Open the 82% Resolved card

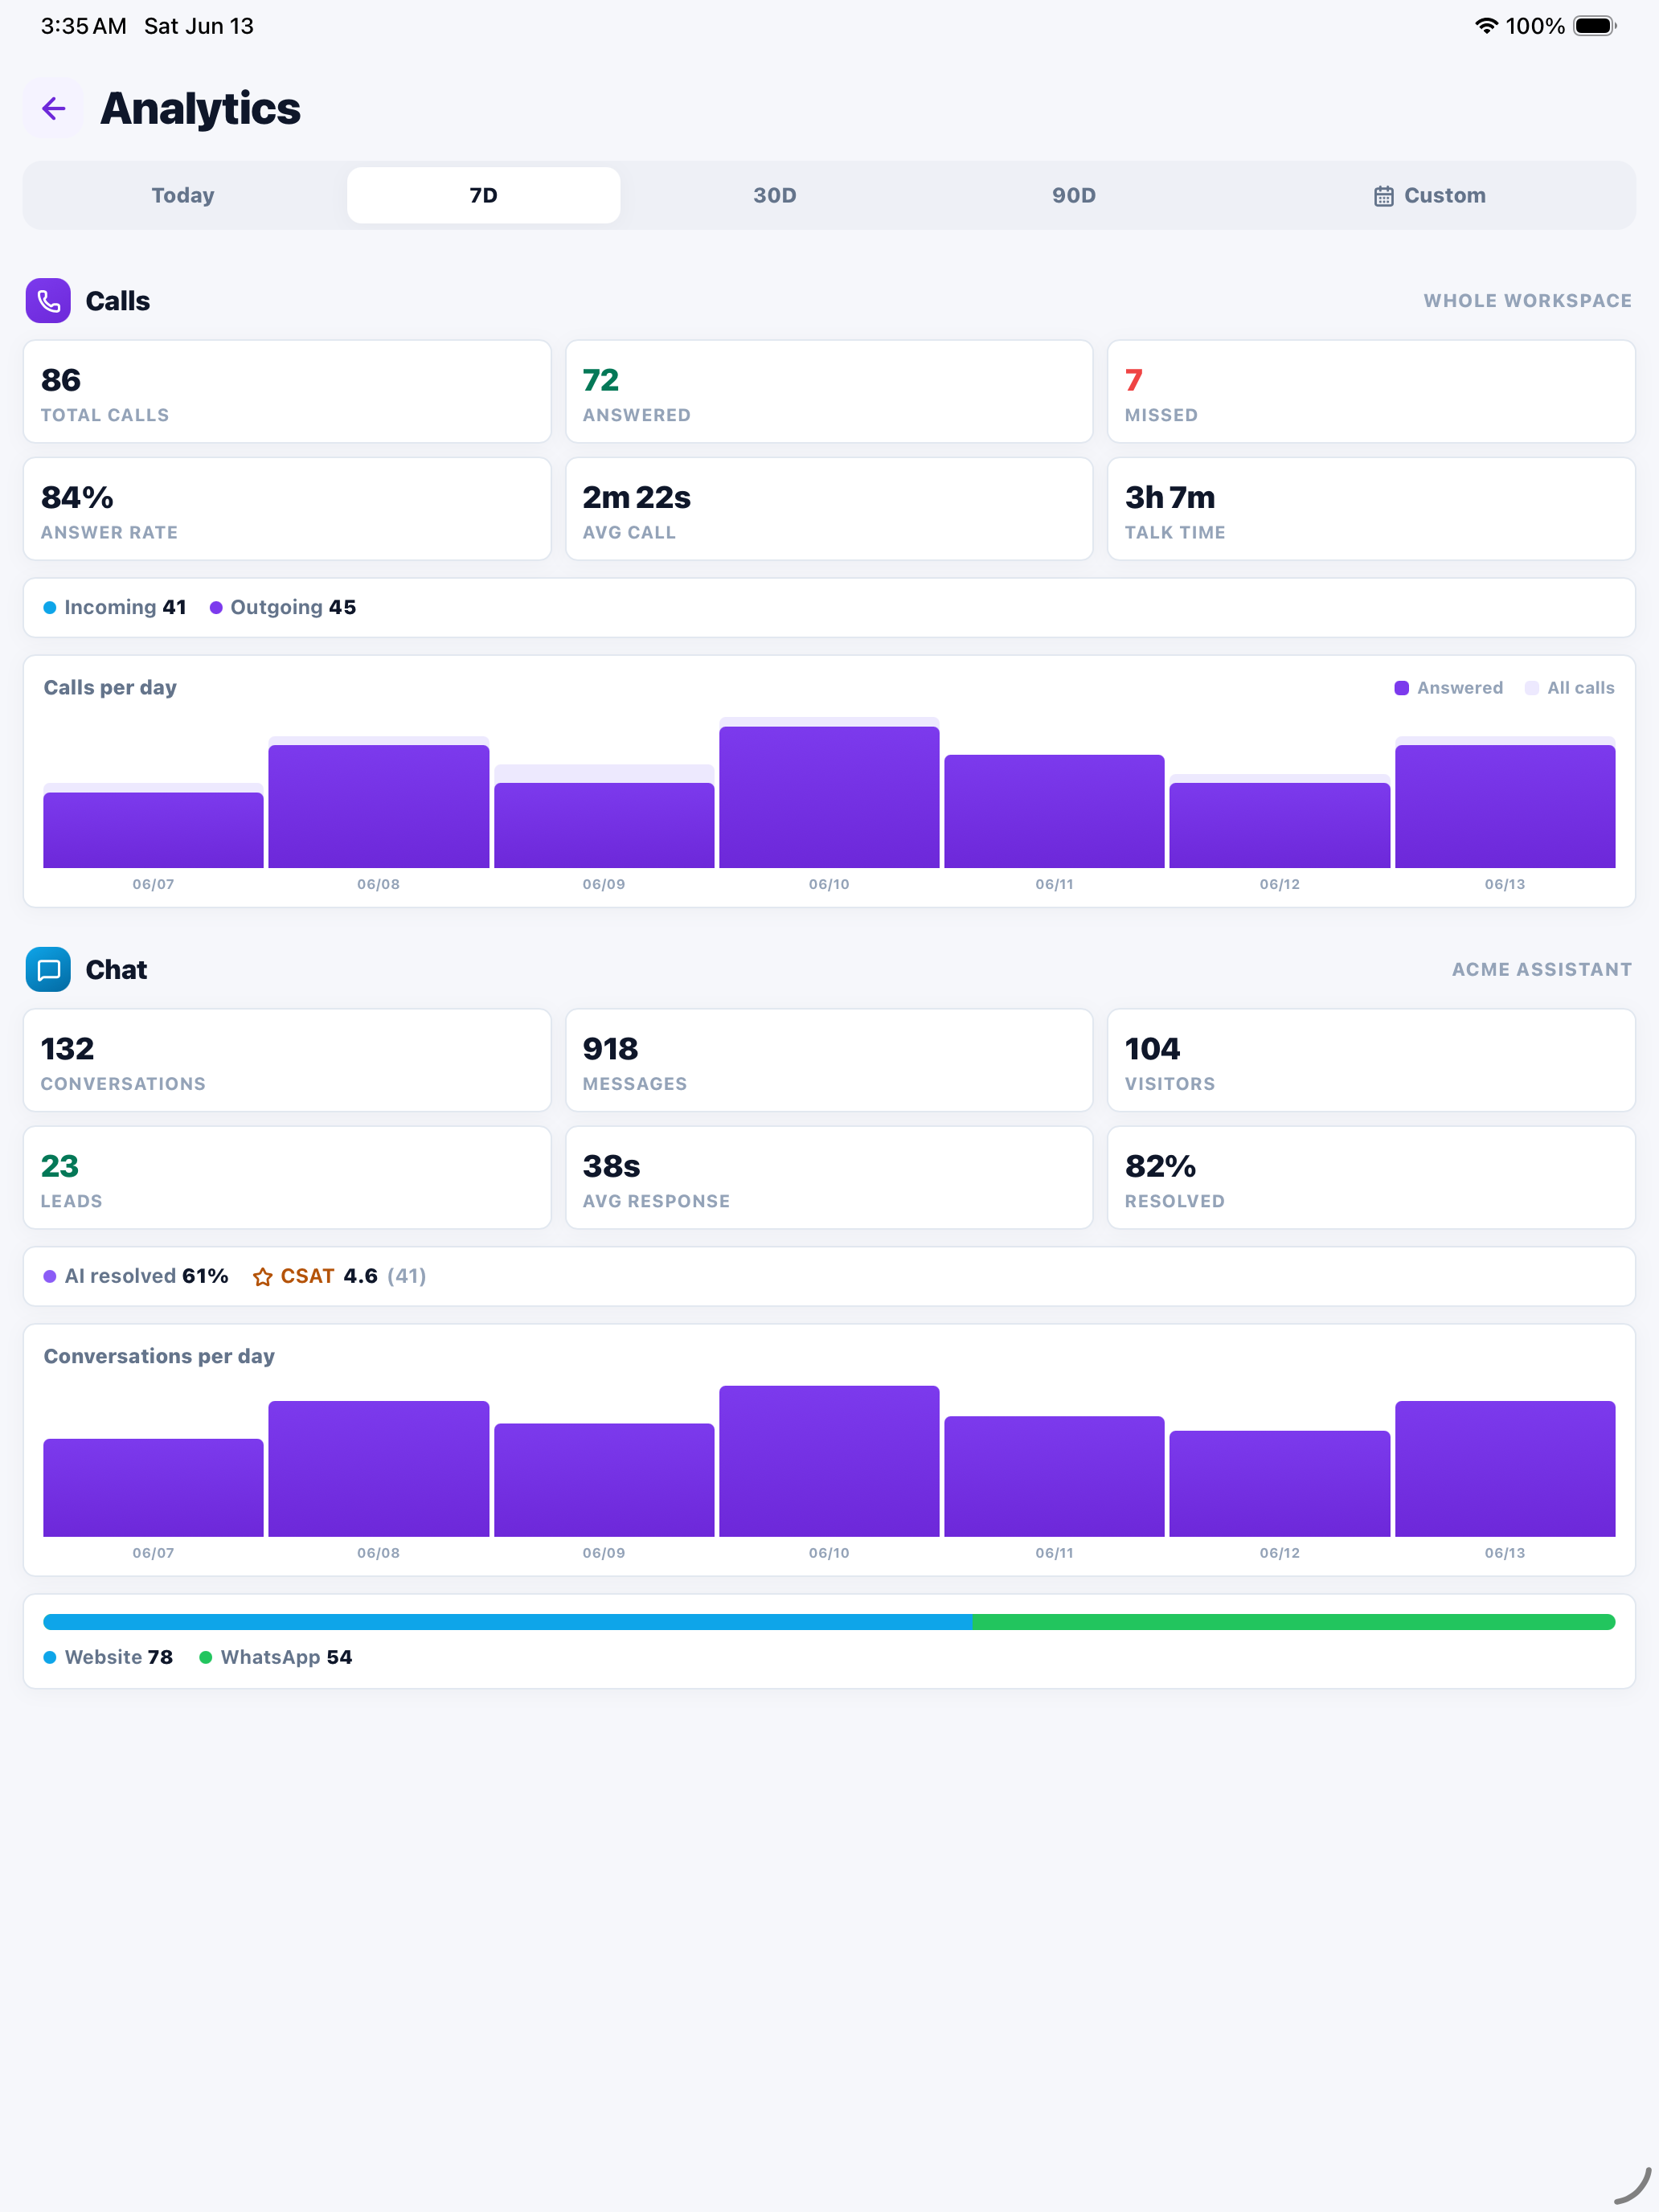pos(1371,1178)
